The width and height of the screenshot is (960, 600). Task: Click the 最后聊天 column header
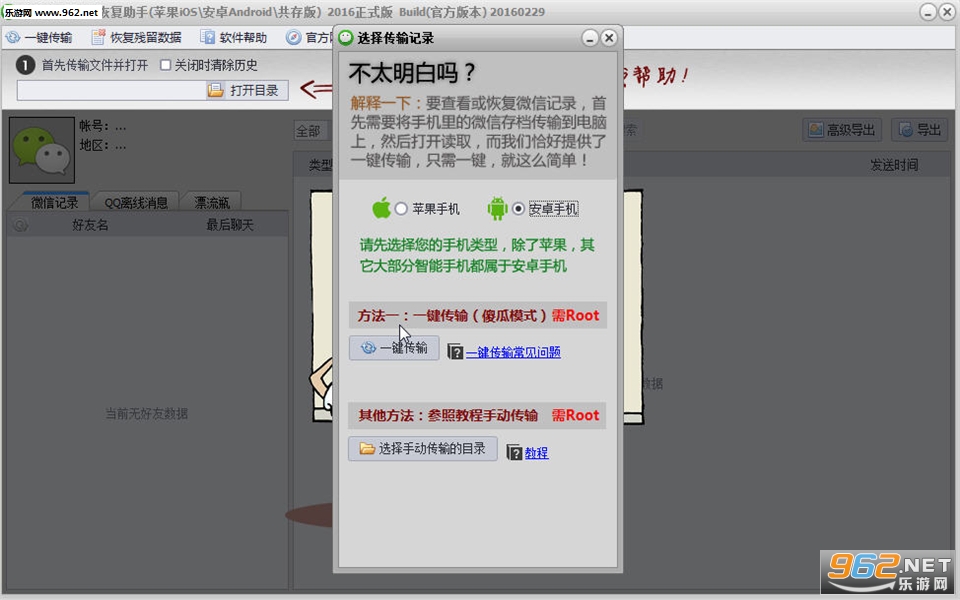pyautogui.click(x=230, y=225)
